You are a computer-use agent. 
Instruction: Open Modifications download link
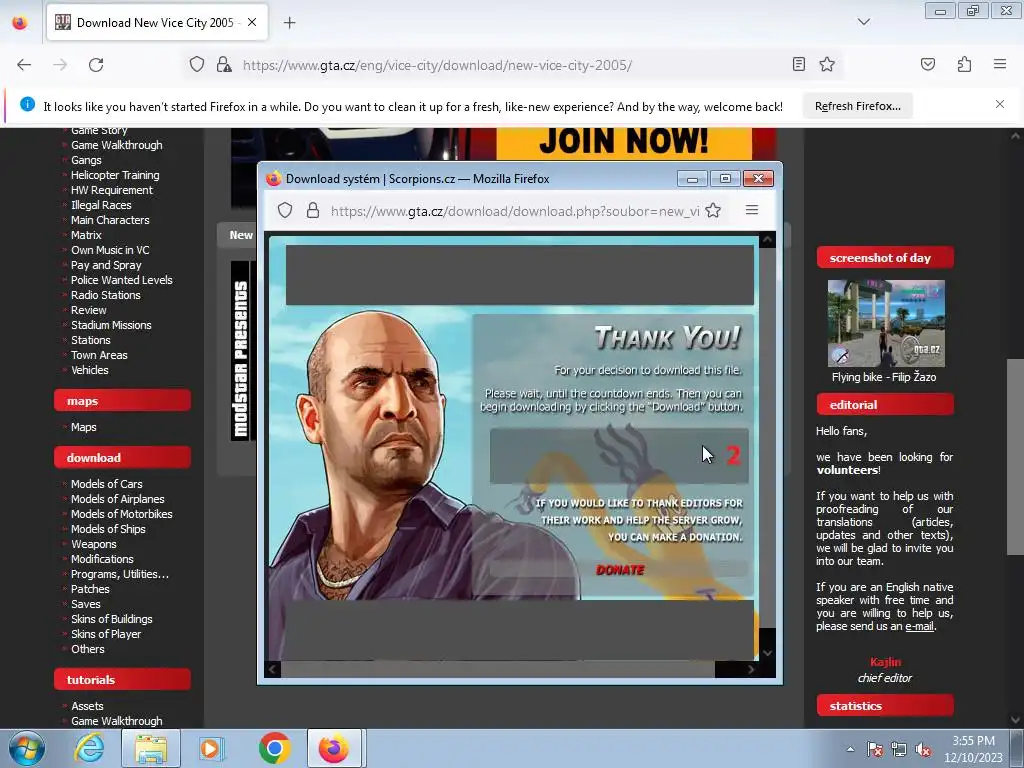102,559
